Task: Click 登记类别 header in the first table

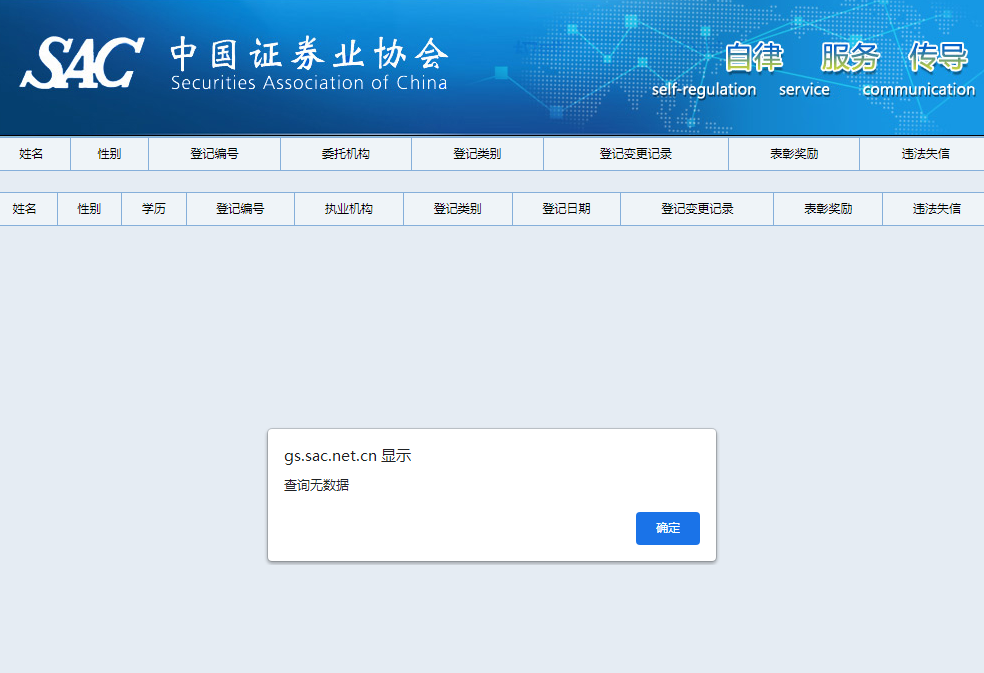Action: [477, 154]
